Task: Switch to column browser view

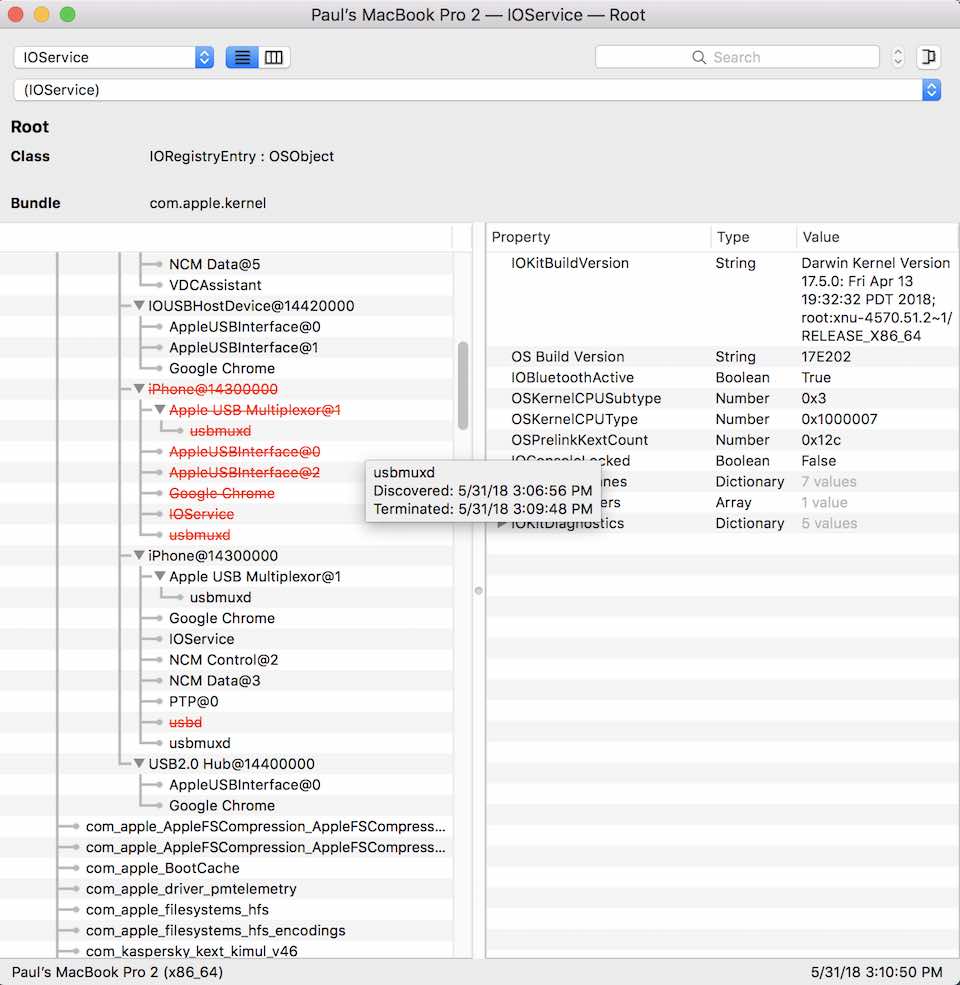Action: pos(274,57)
